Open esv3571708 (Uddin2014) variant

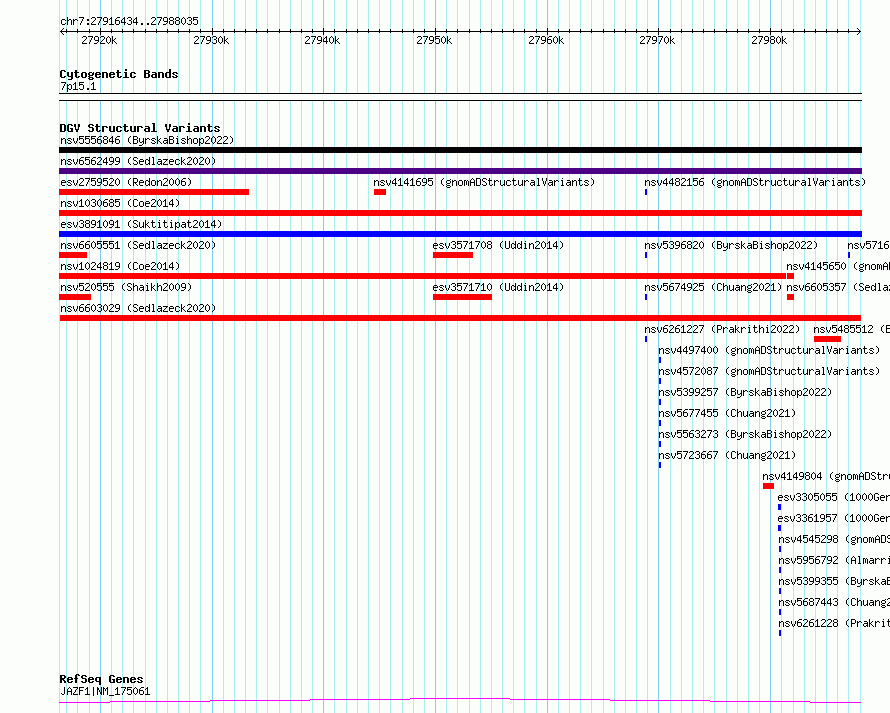point(498,245)
